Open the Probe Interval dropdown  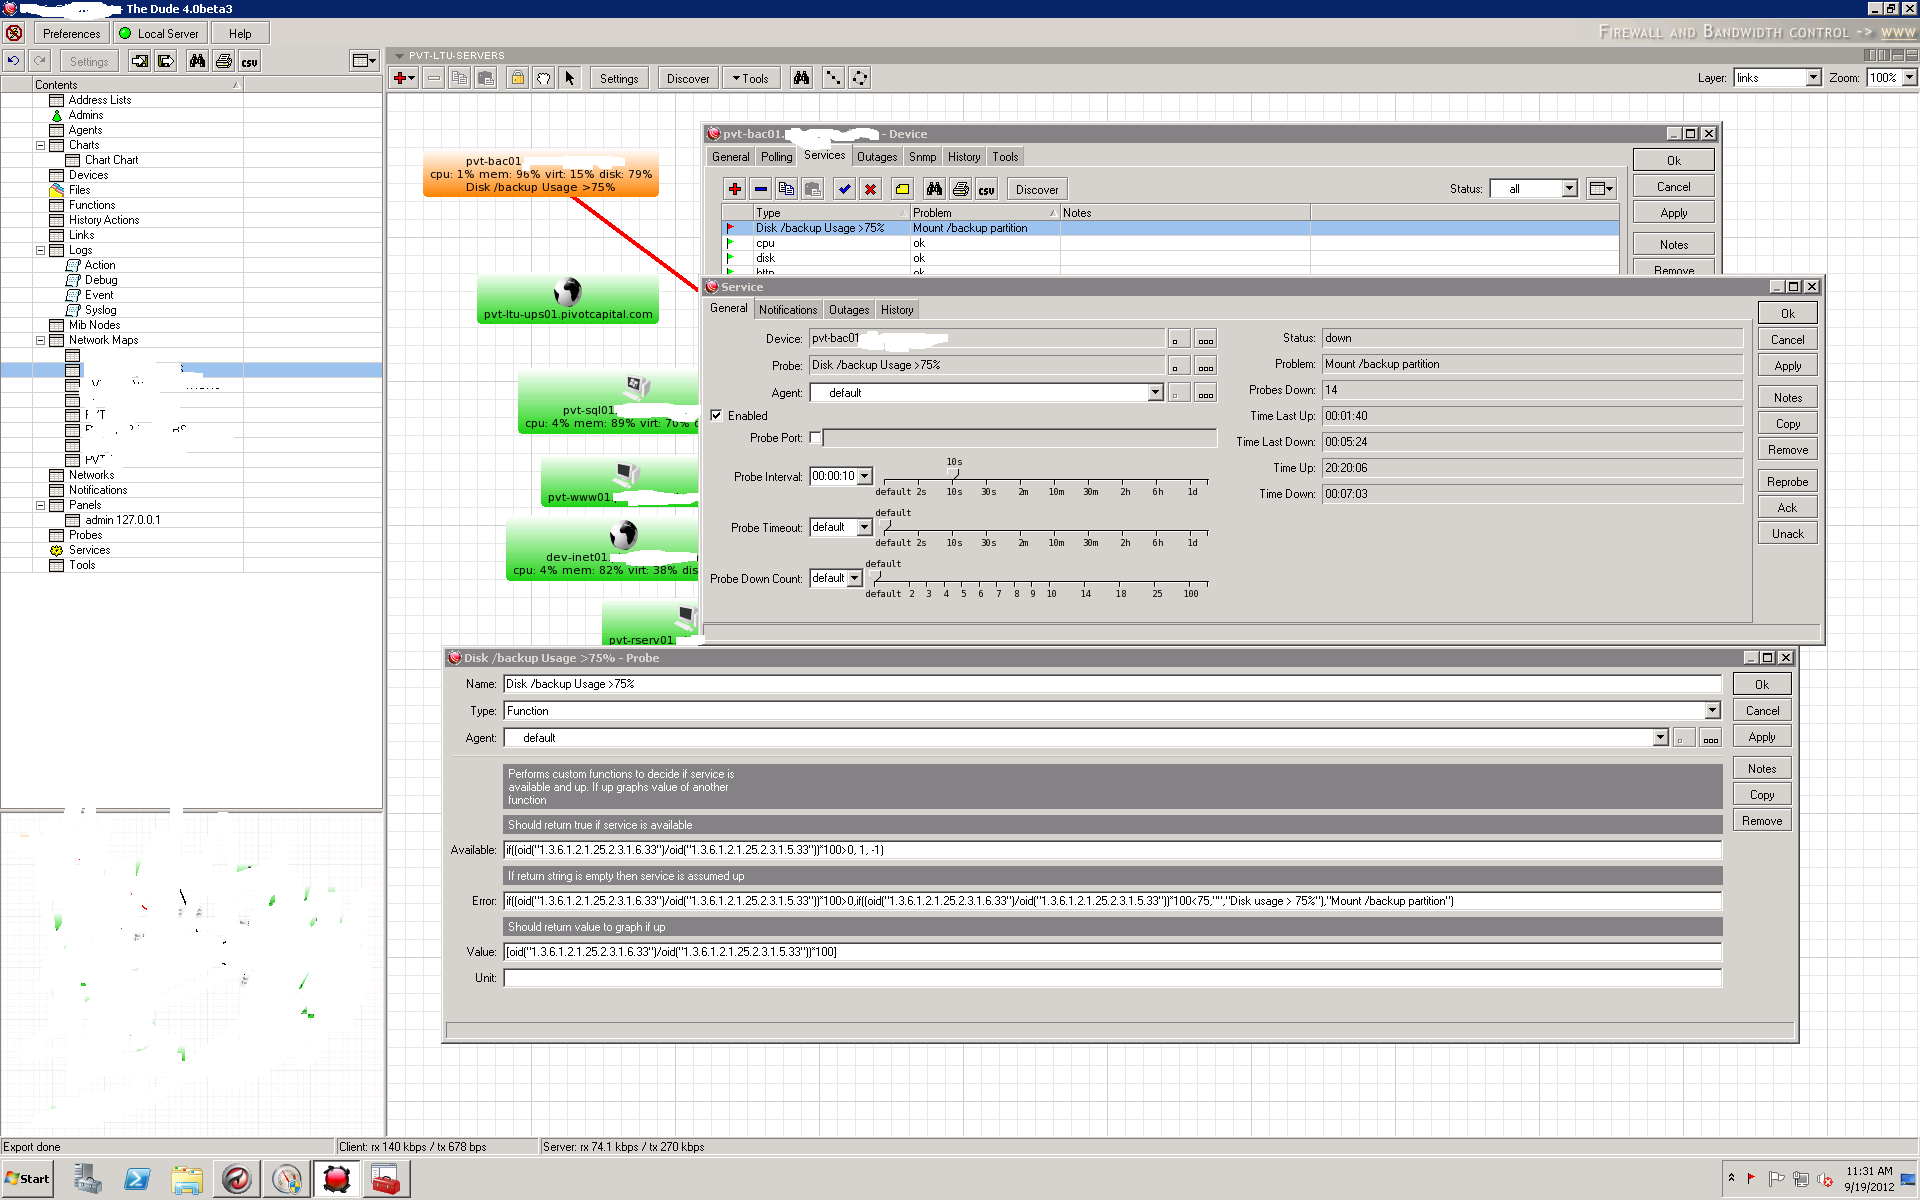pos(865,477)
